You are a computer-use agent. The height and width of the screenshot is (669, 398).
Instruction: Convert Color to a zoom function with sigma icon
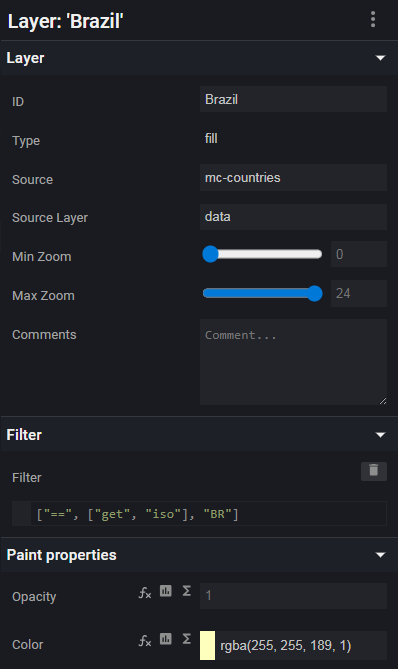[186, 639]
